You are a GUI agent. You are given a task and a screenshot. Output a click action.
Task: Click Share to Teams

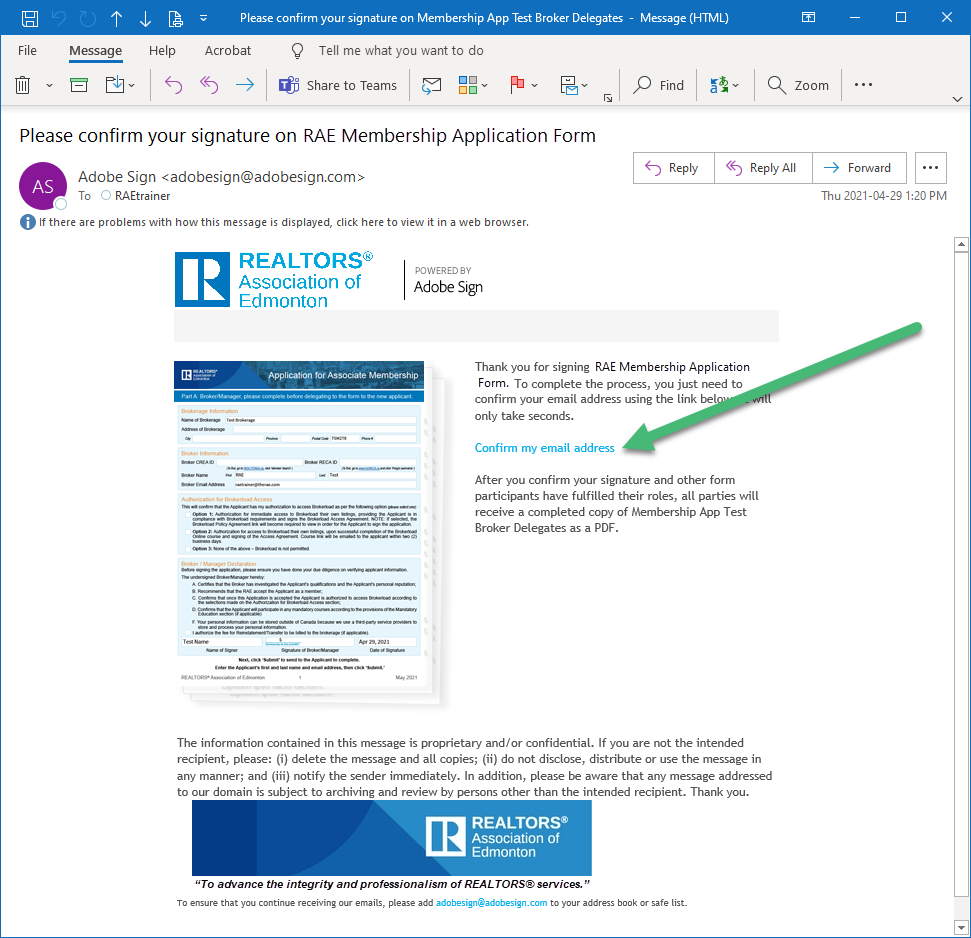pyautogui.click(x=337, y=85)
